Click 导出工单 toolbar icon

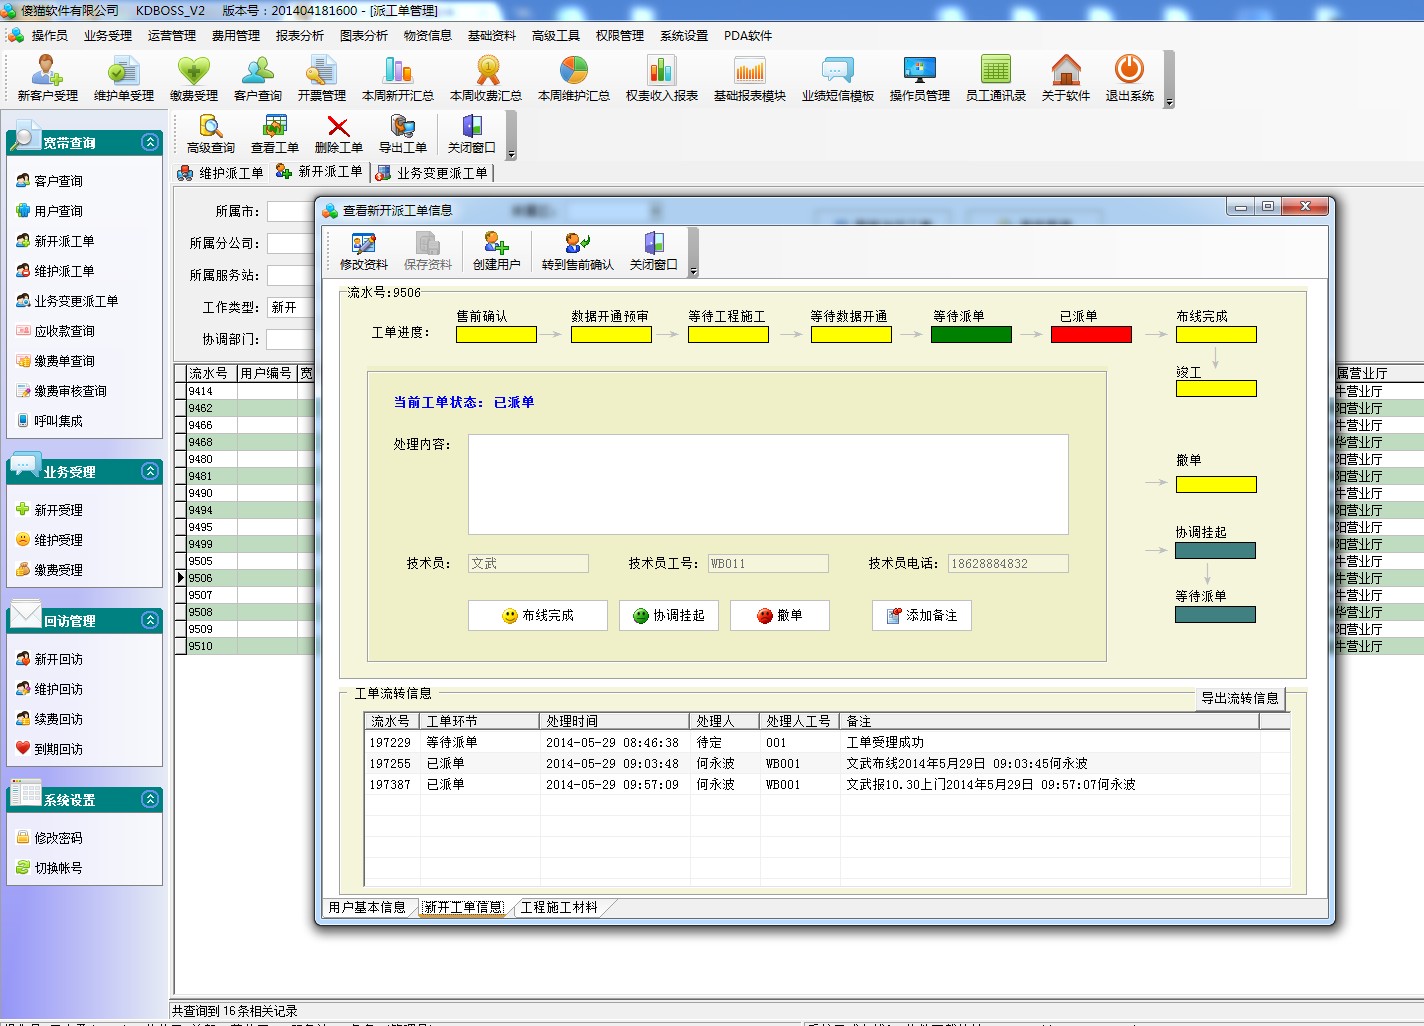coord(403,133)
